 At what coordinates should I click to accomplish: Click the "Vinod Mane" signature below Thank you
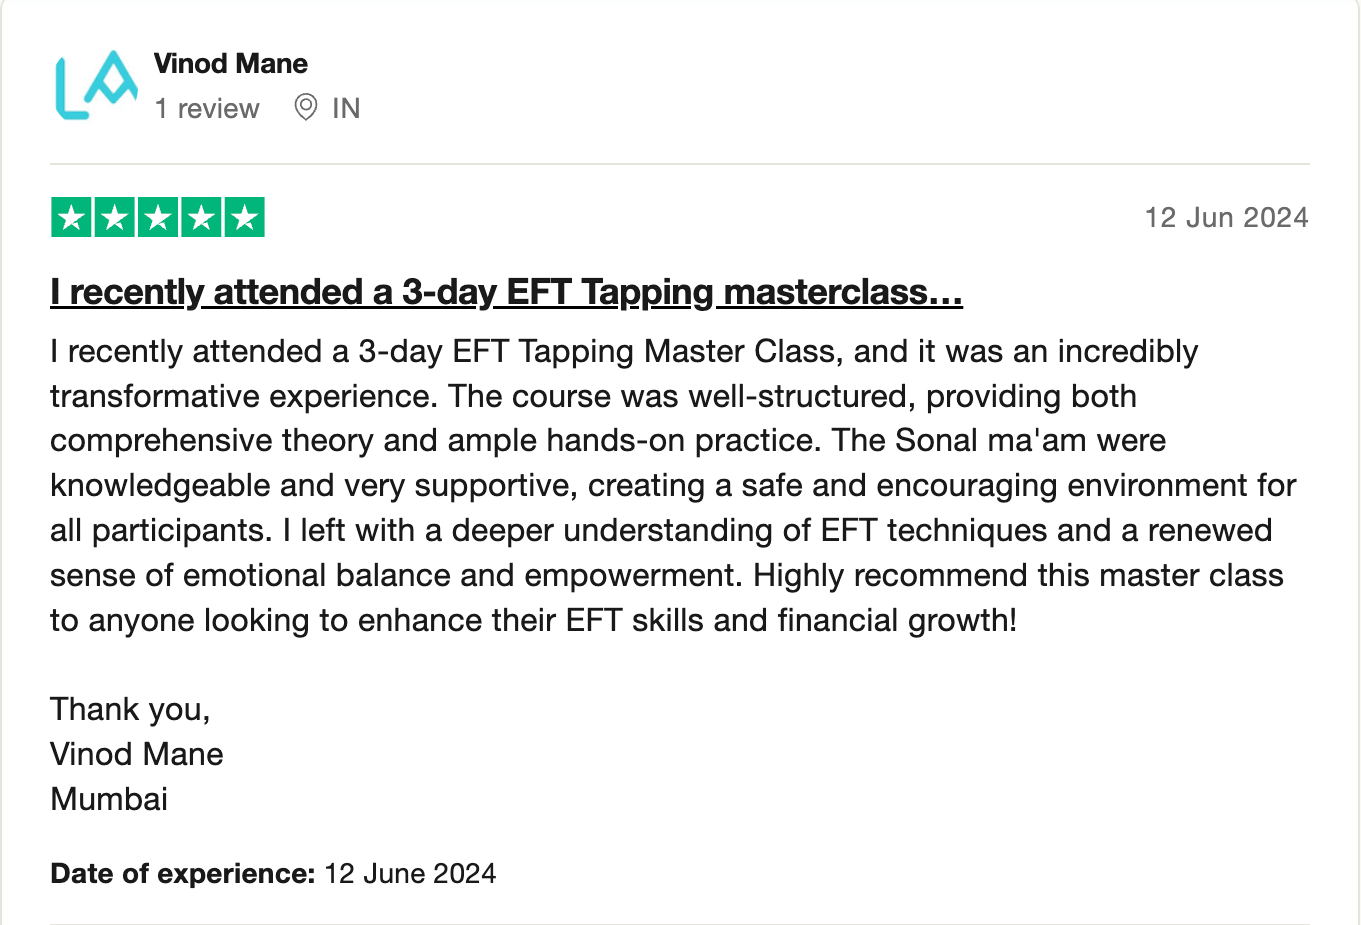[137, 754]
